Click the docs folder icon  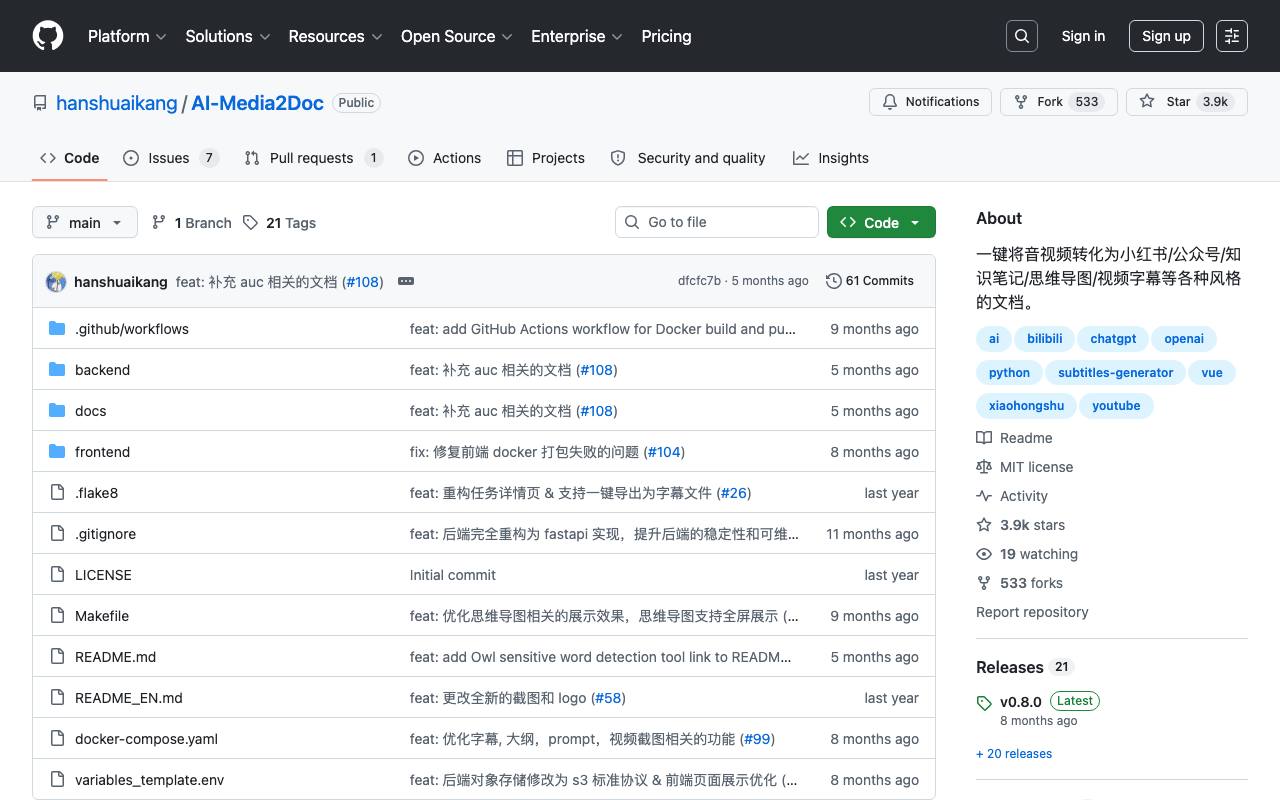pos(57,411)
